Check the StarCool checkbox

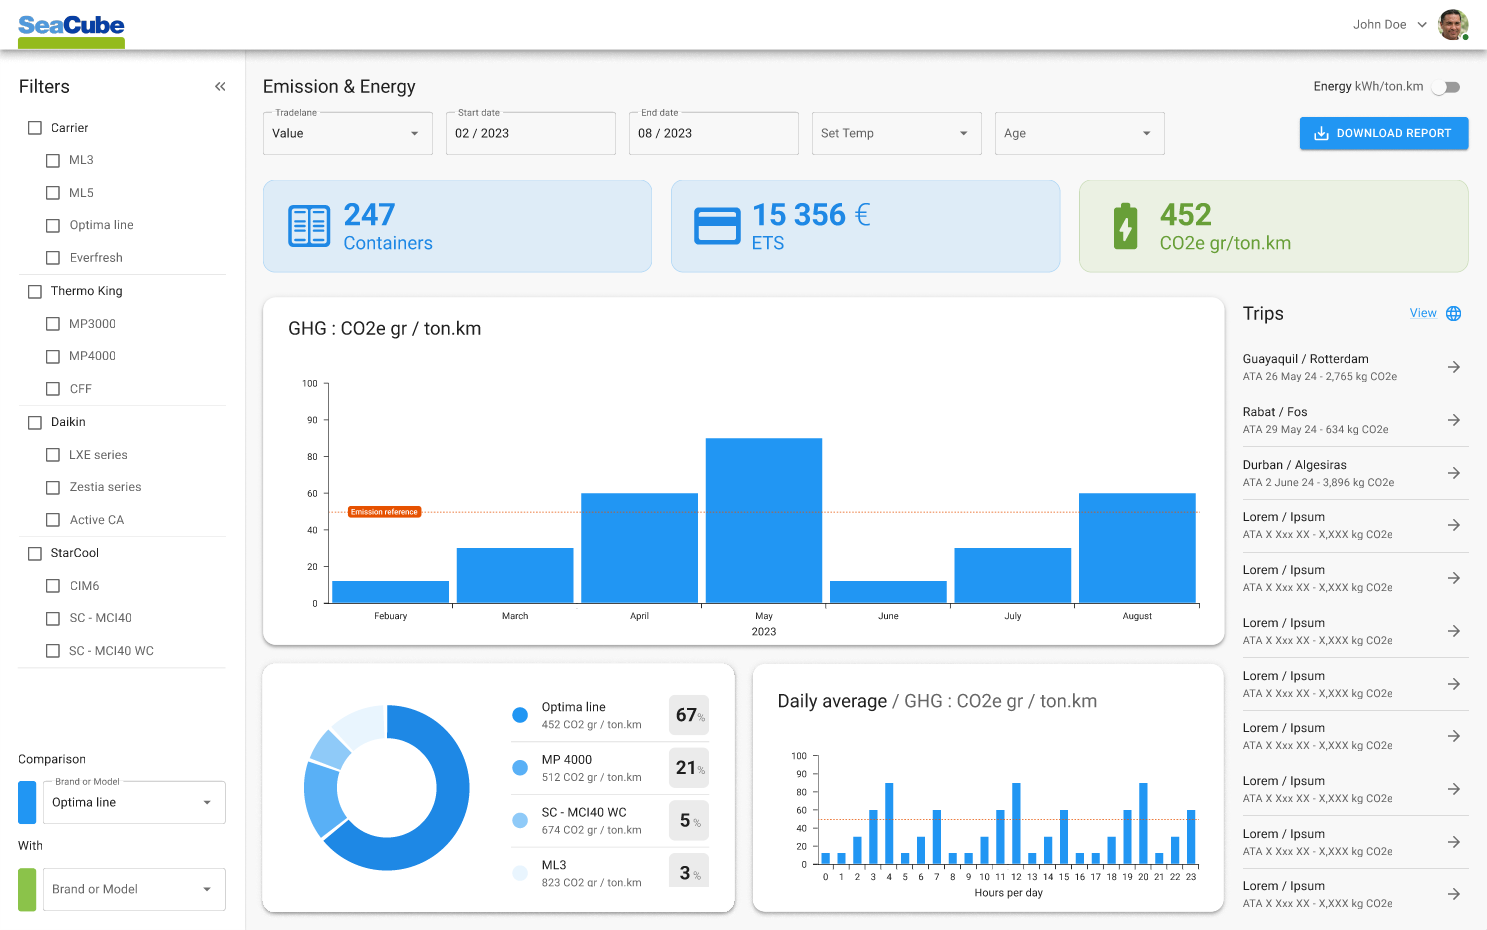[x=35, y=554]
